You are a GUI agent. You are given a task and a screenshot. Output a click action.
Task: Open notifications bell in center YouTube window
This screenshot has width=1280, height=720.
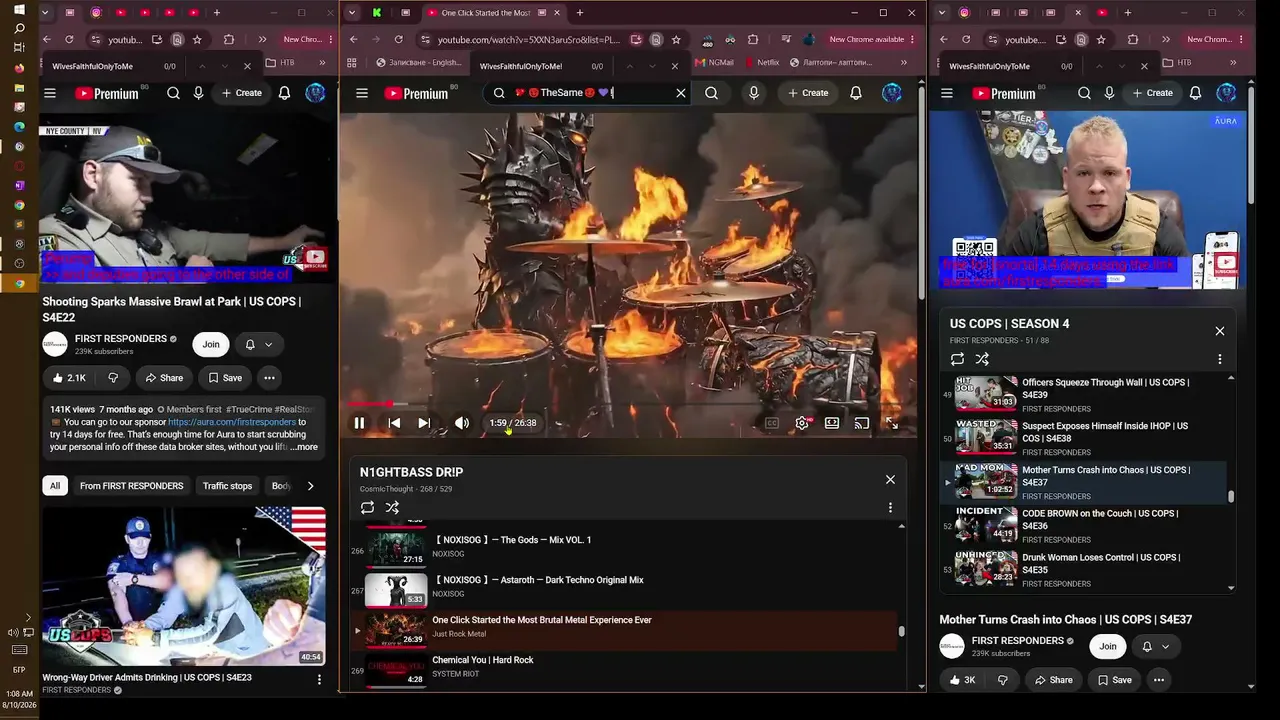pos(856,93)
